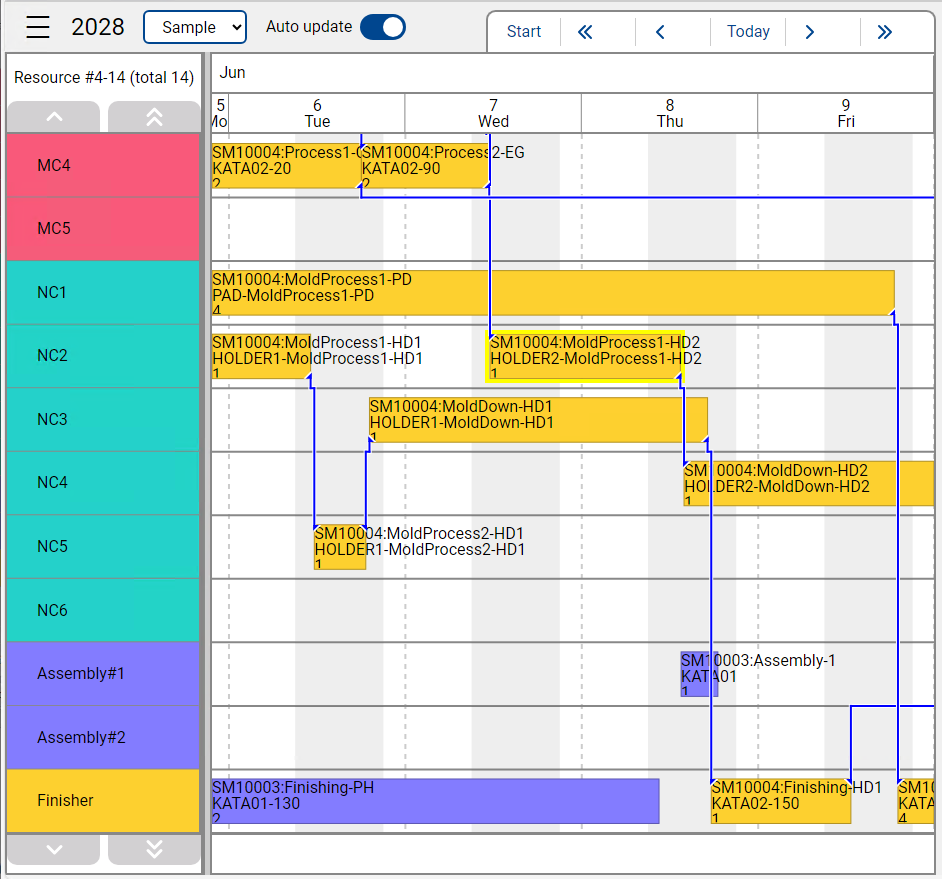Image resolution: width=942 pixels, height=879 pixels.
Task: Toggle the Auto update switch
Action: click(x=382, y=27)
